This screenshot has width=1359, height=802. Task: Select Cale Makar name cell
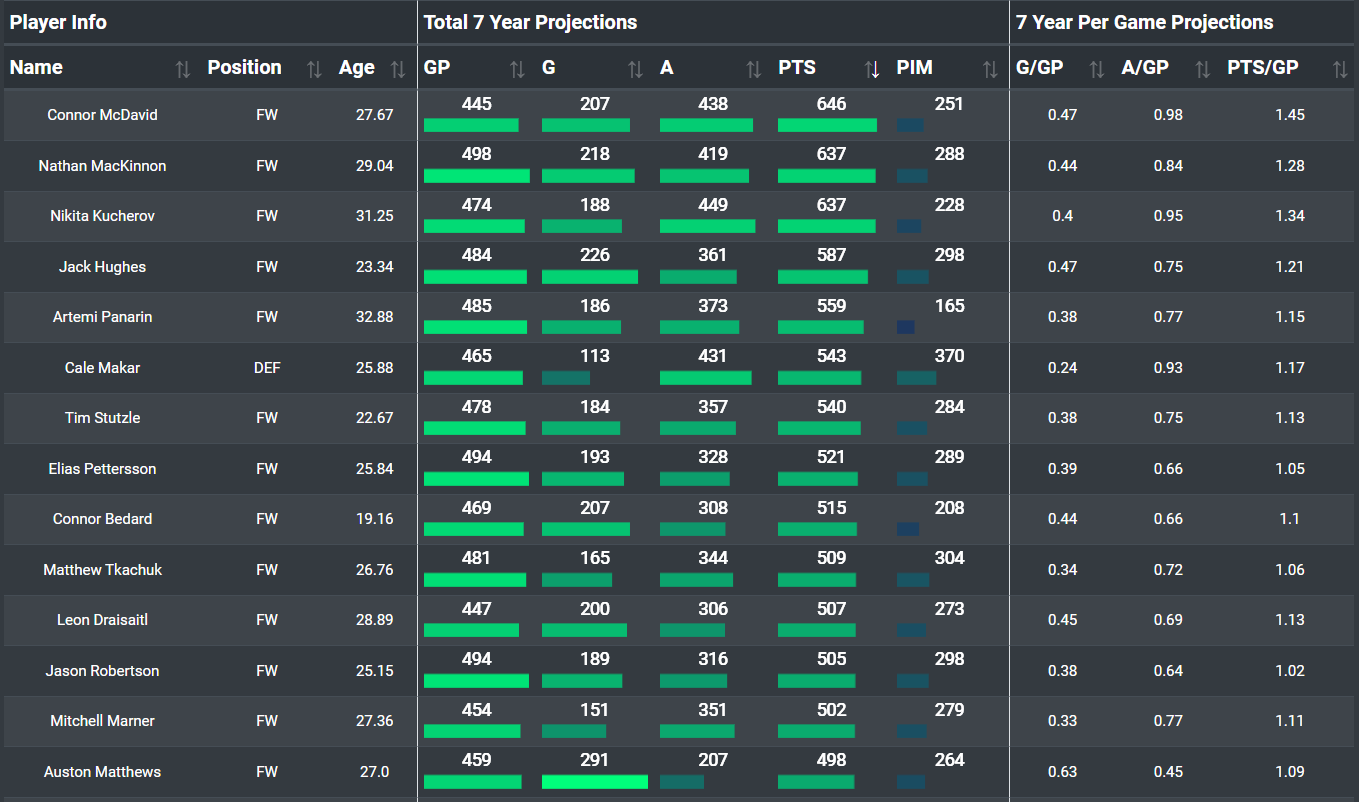tap(102, 368)
